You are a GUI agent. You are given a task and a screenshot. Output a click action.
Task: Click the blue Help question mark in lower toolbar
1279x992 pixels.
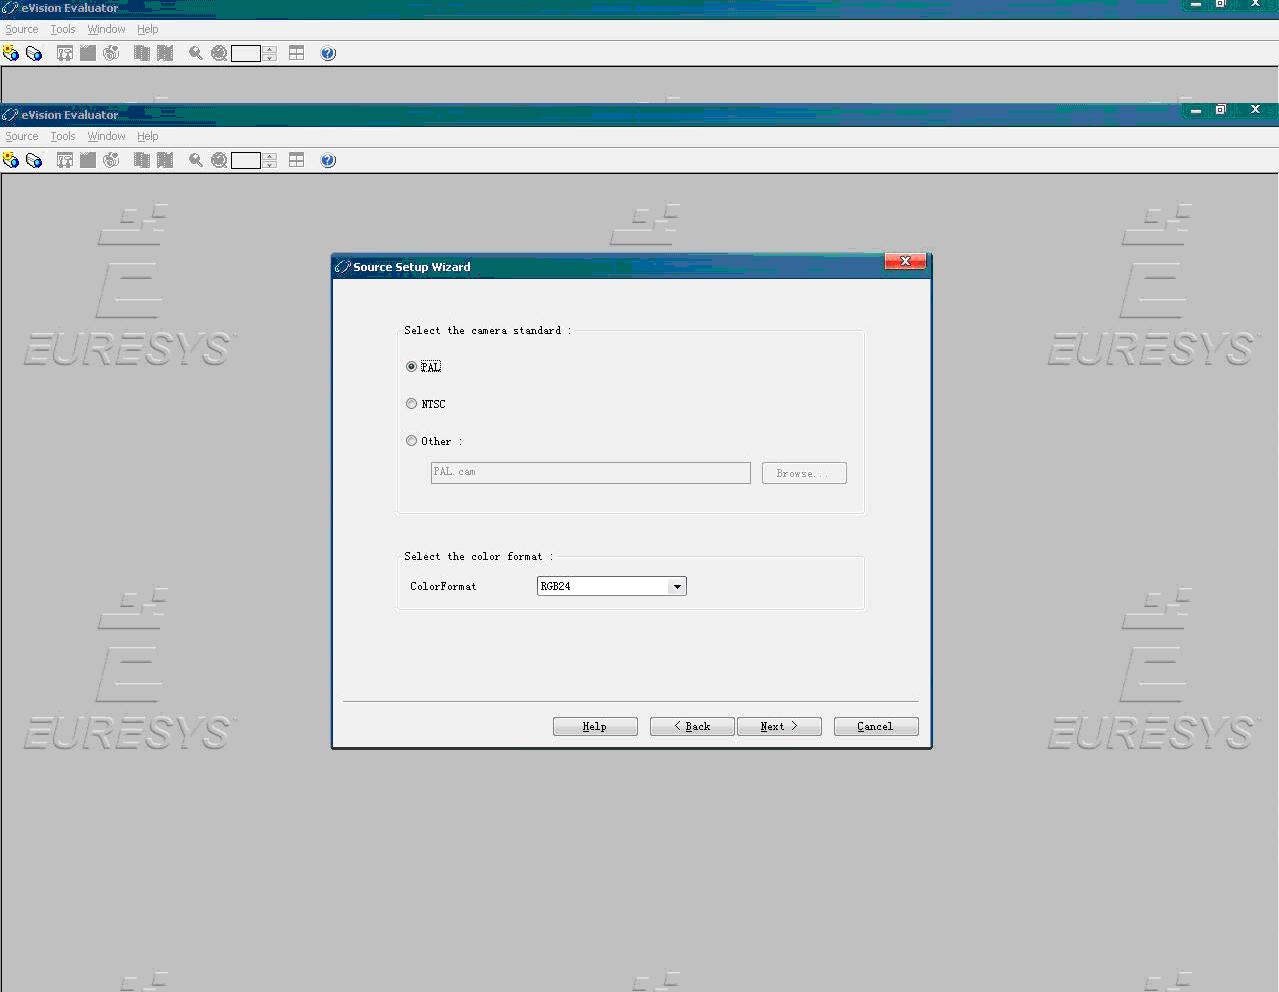click(x=328, y=160)
